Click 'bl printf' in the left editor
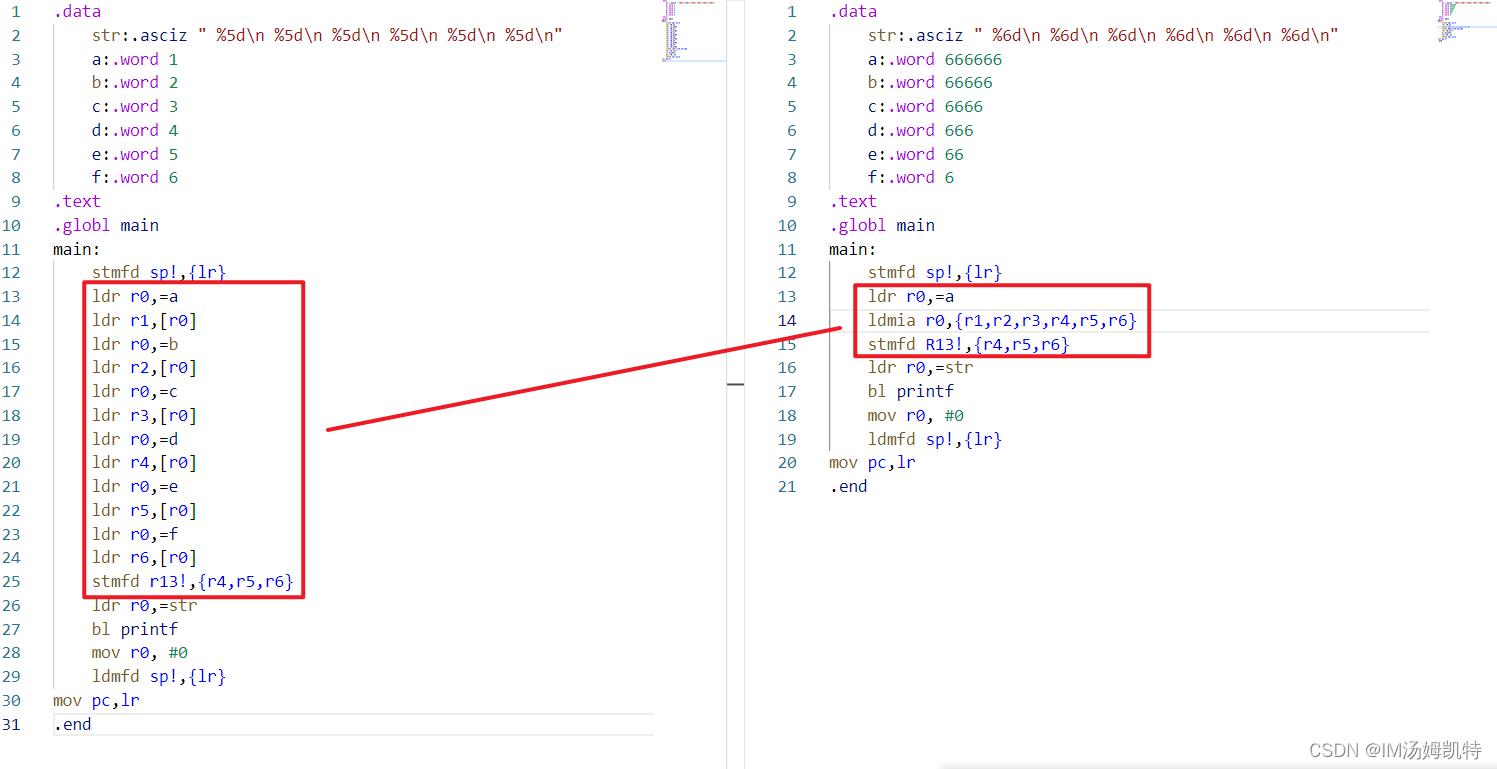Screen dimensions: 1497x769 [135, 629]
